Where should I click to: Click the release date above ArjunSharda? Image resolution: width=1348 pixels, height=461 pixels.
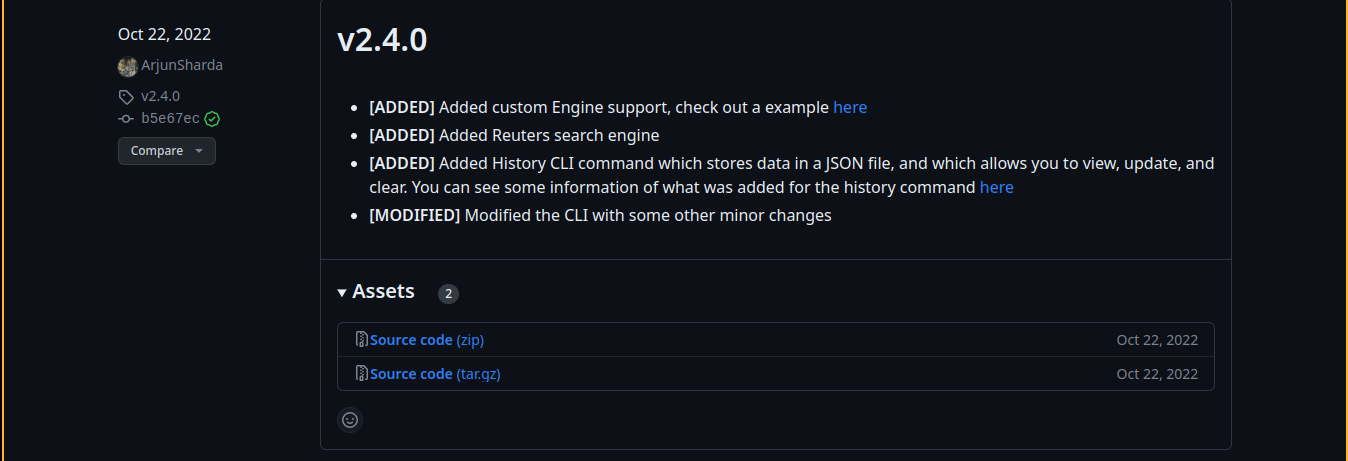click(164, 34)
